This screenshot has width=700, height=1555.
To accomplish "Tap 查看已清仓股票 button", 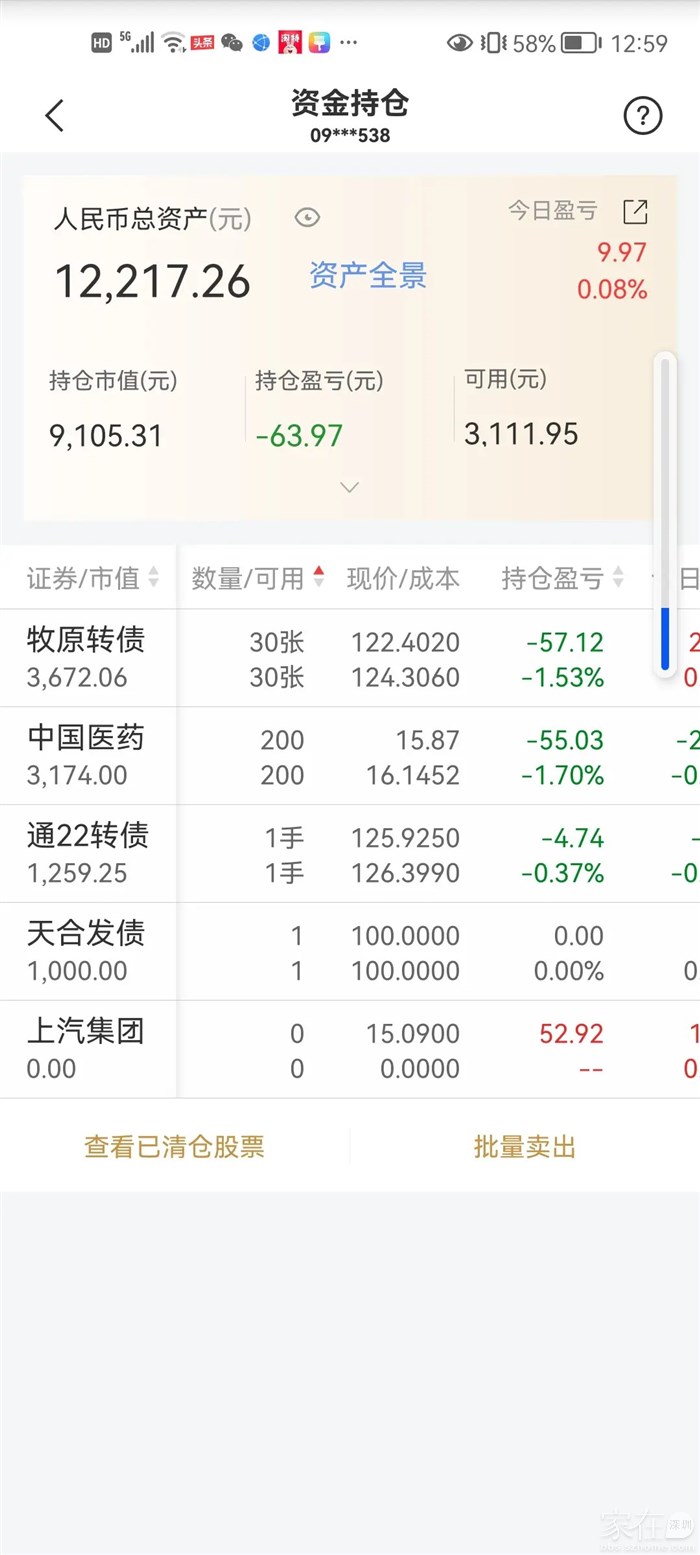I will [x=174, y=1147].
